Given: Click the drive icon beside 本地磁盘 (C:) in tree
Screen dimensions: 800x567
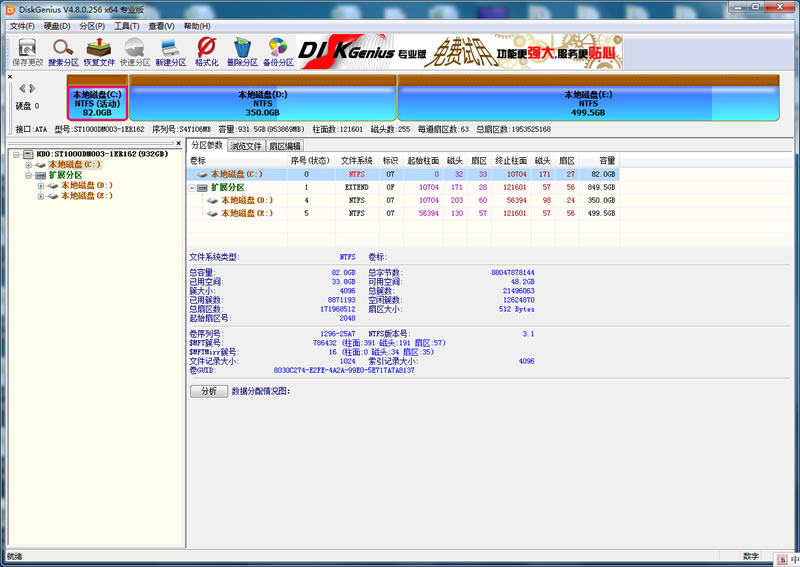Looking at the screenshot, I should coord(41,165).
